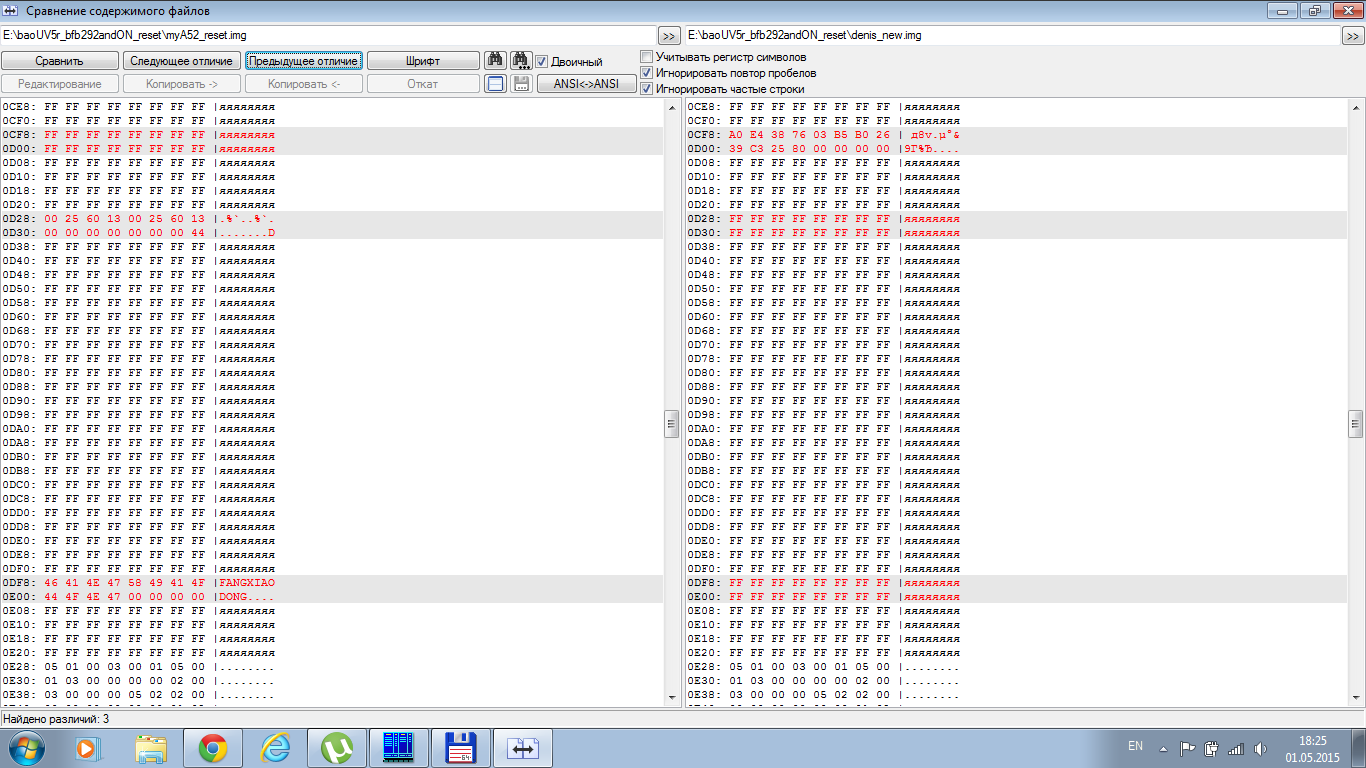This screenshot has height=768, width=1366.
Task: Click the binoculars Find icon
Action: point(495,61)
